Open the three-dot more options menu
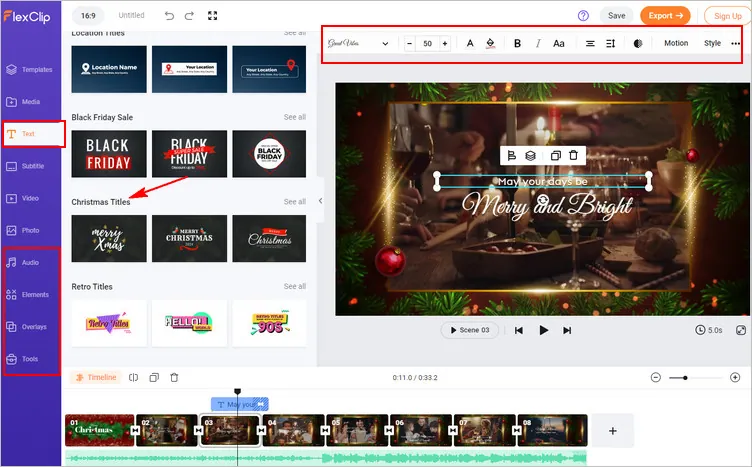Screen dimensions: 752x467 coord(736,43)
